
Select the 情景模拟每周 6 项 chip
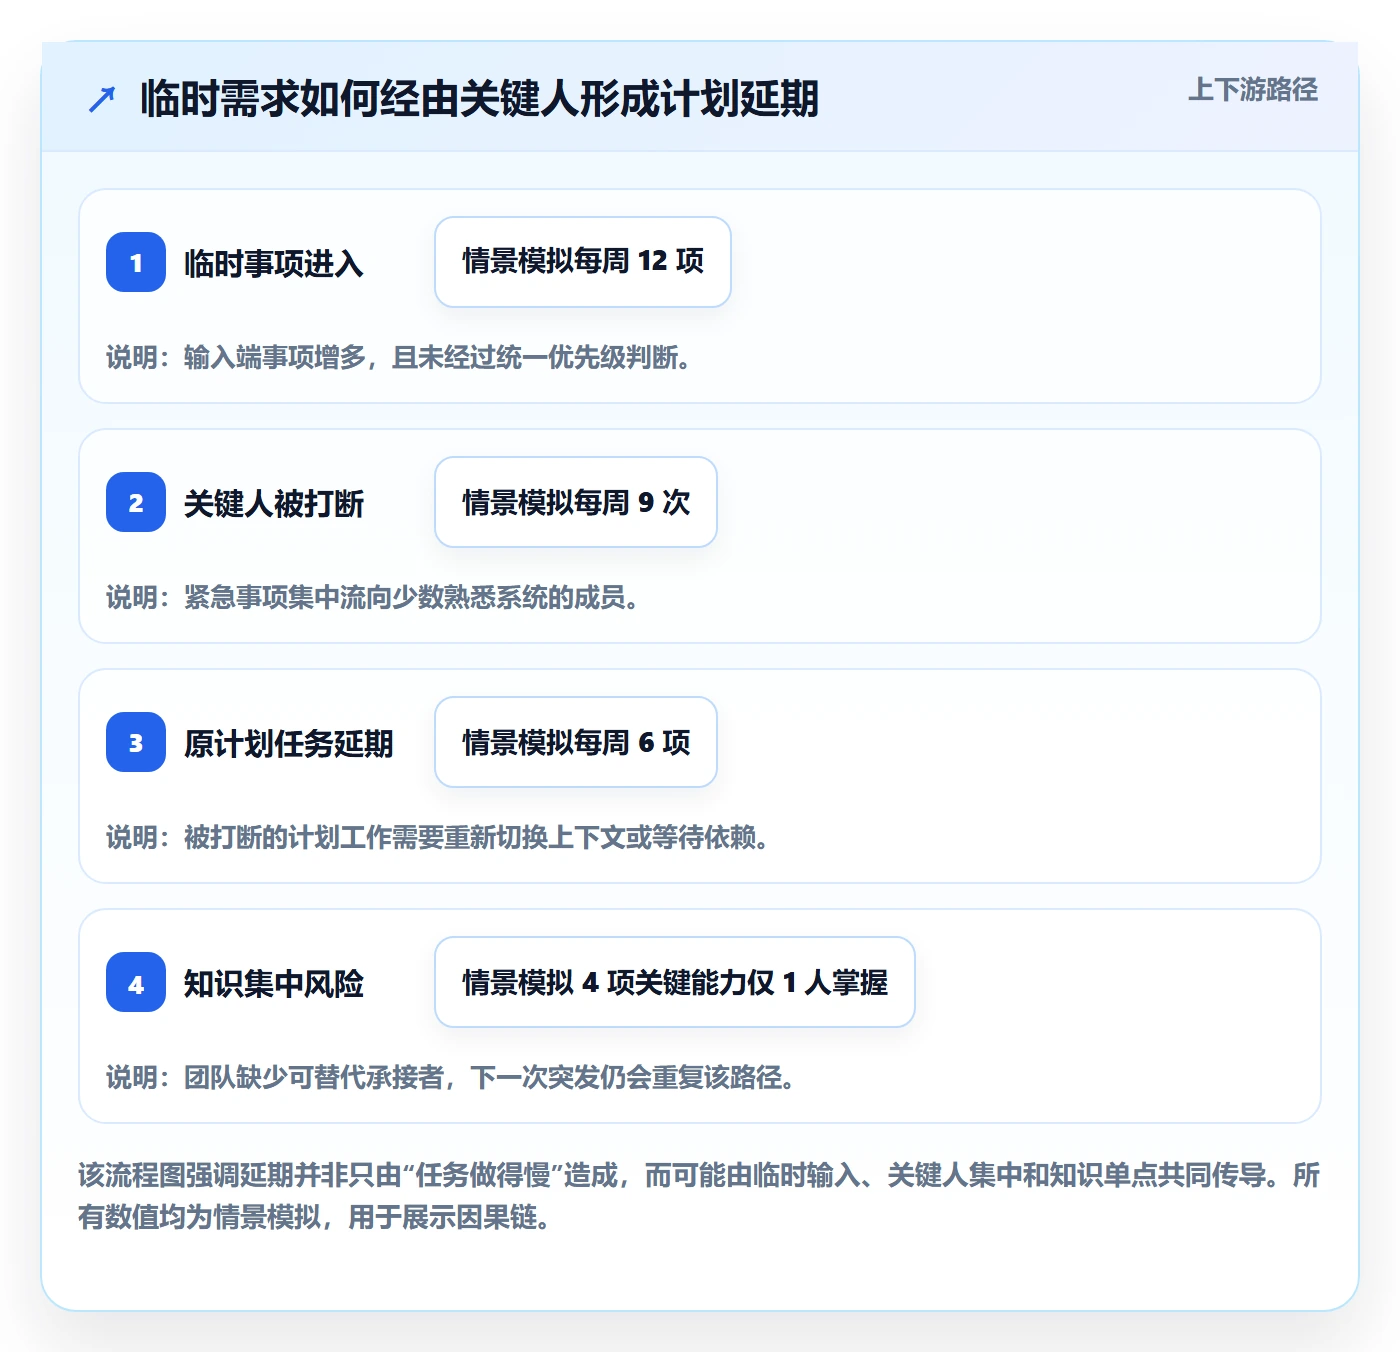pos(576,742)
